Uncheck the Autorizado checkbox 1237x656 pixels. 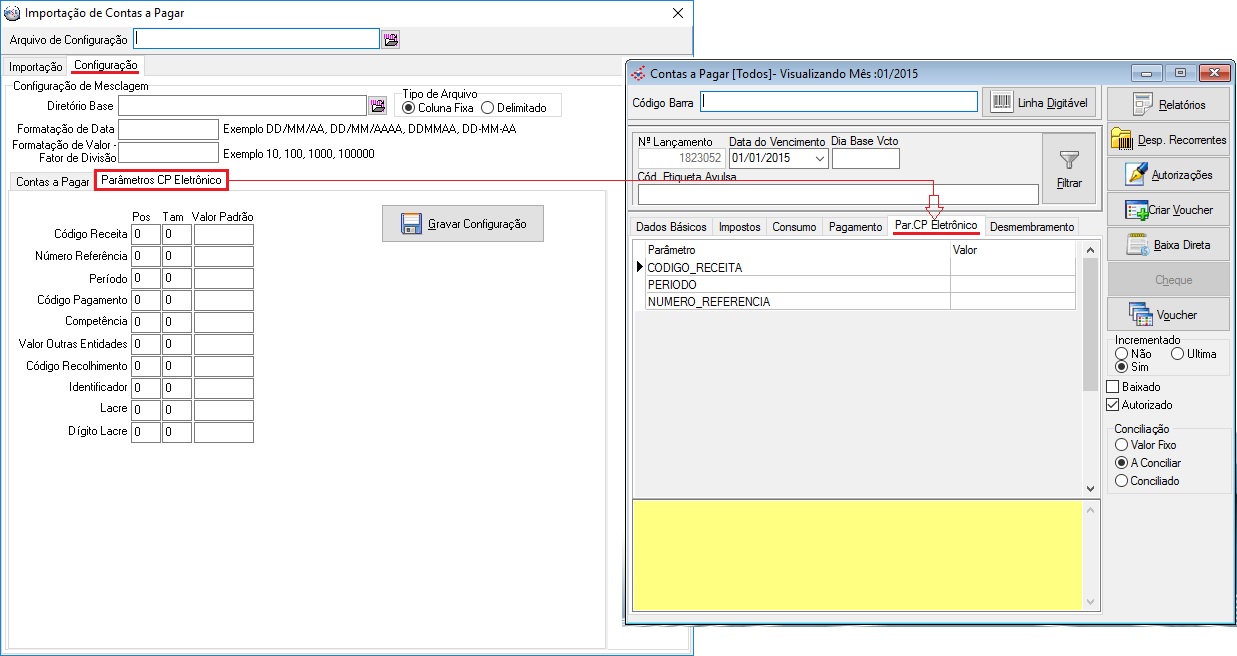1113,405
